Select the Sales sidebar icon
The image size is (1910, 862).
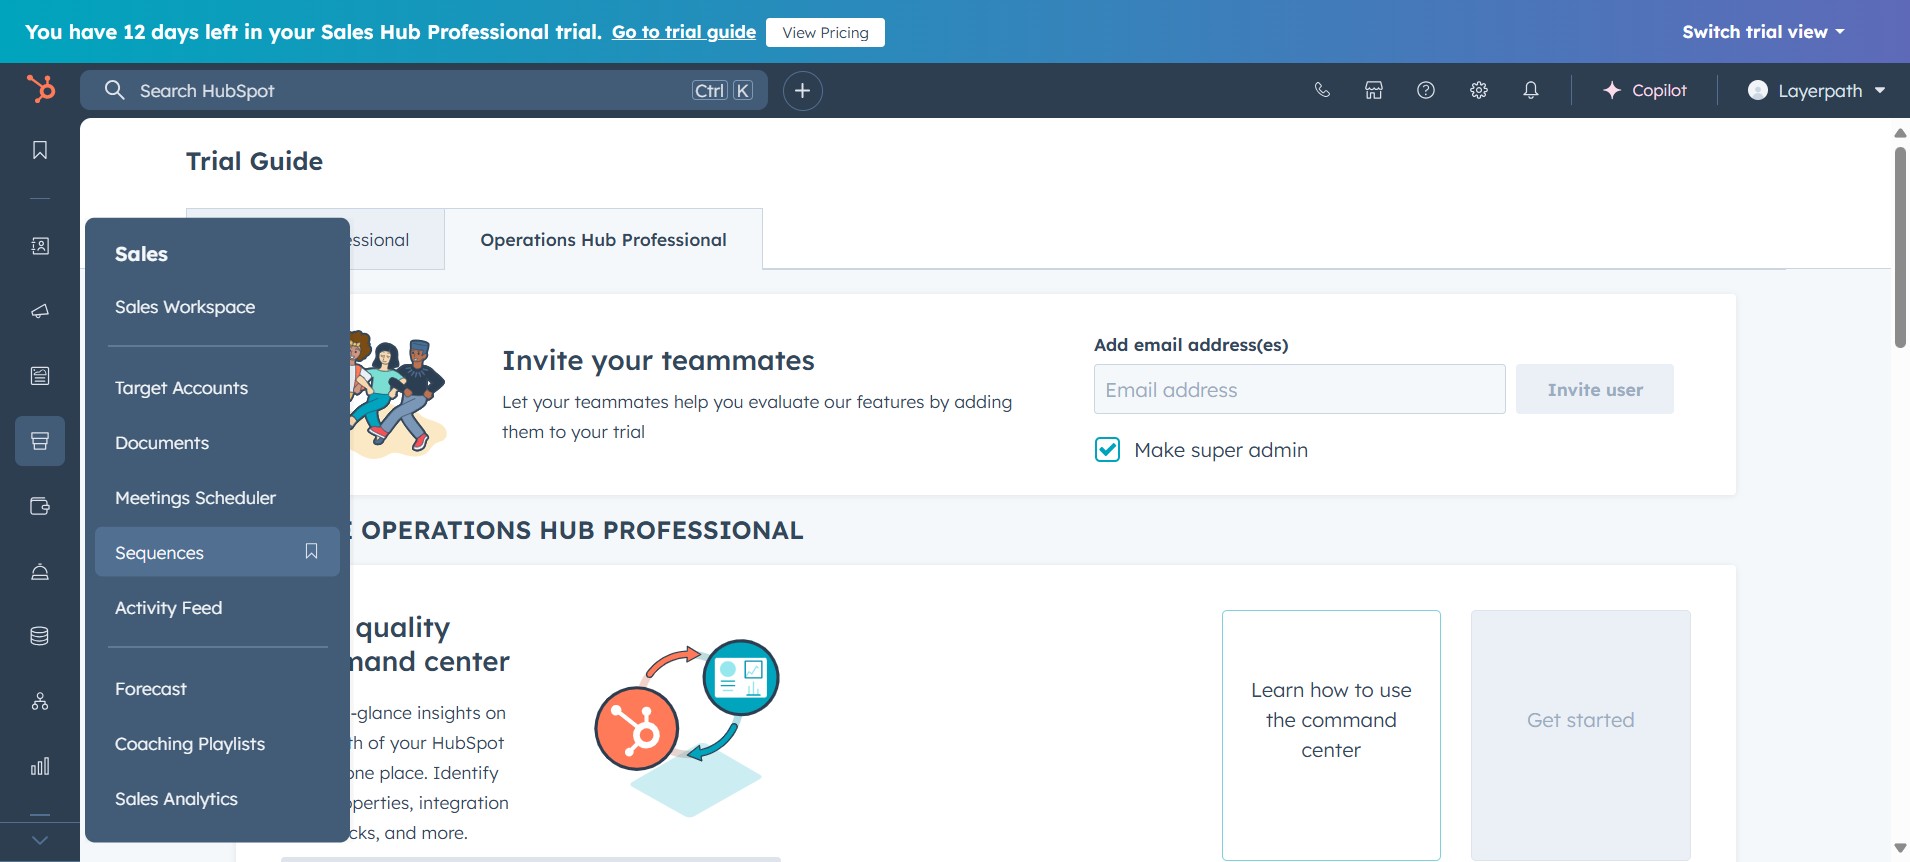pos(40,441)
